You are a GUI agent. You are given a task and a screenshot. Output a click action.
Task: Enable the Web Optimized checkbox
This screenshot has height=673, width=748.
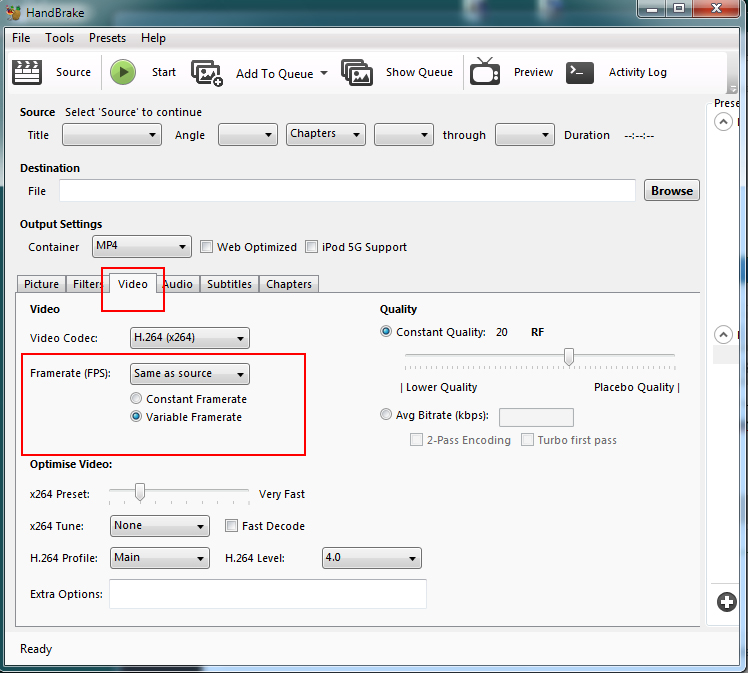coord(206,247)
